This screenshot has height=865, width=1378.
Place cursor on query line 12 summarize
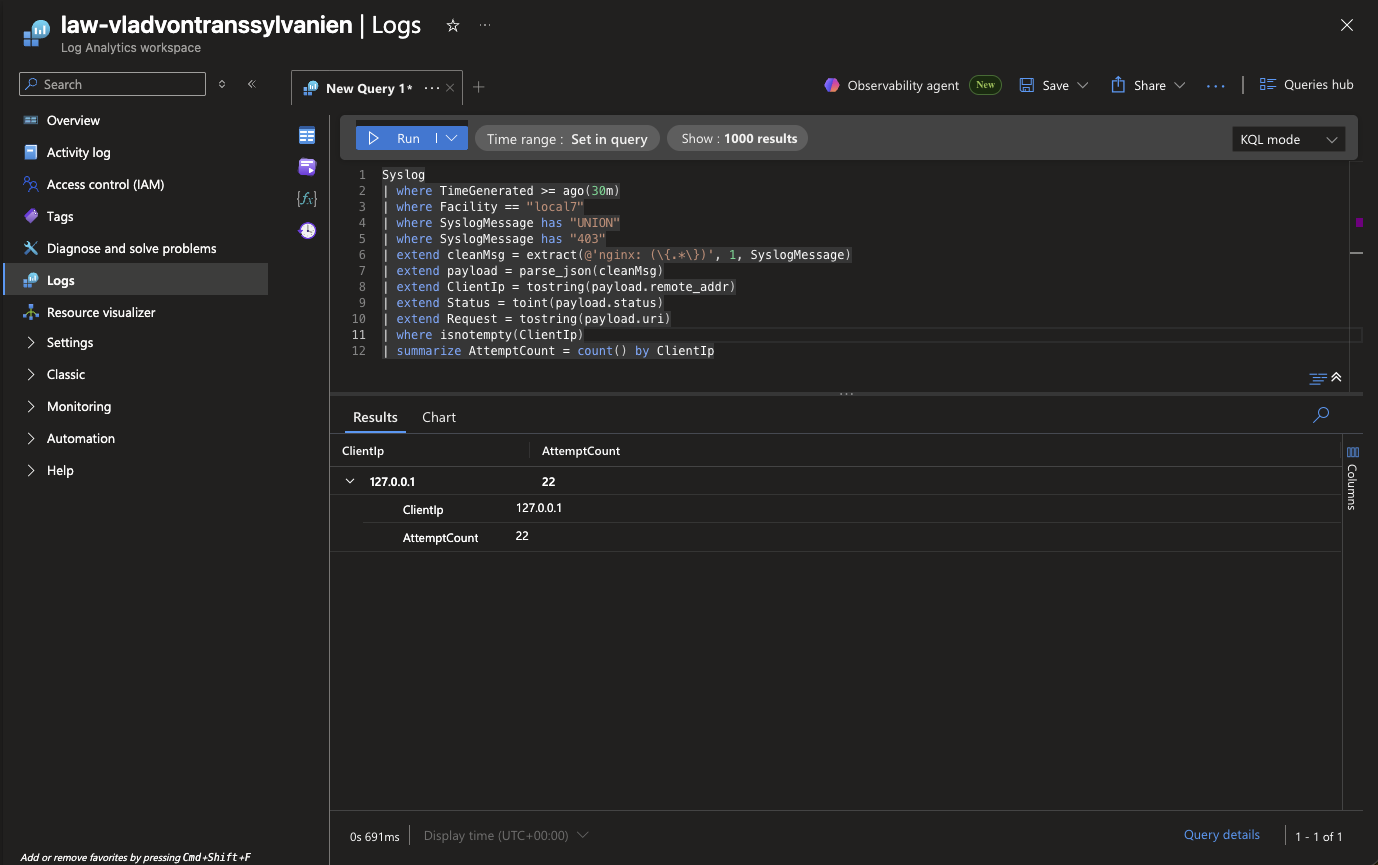[428, 351]
